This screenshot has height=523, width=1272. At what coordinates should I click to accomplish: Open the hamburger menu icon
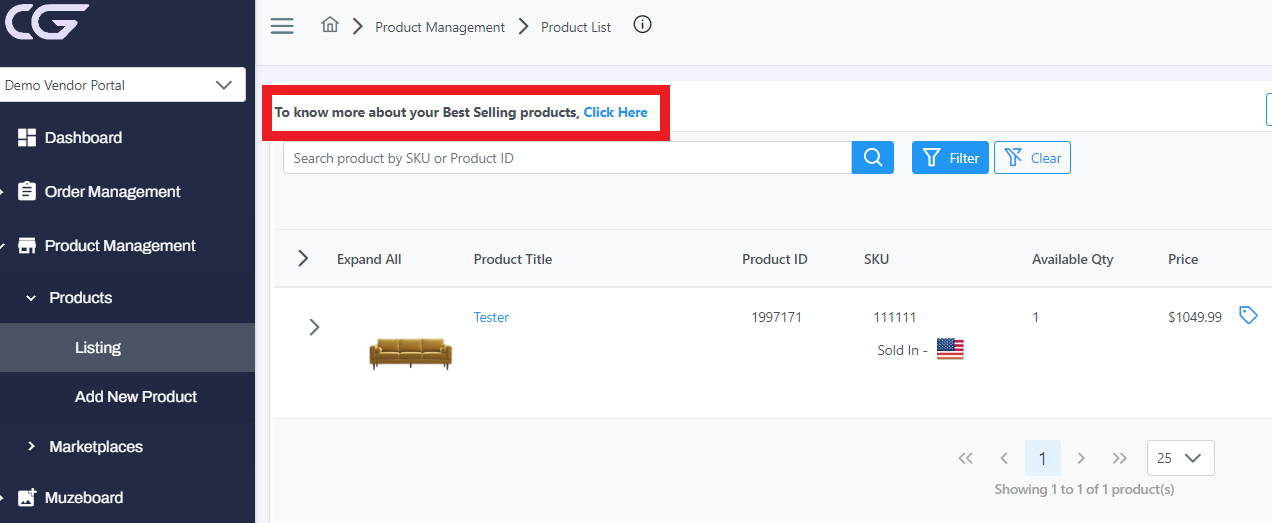tap(282, 26)
